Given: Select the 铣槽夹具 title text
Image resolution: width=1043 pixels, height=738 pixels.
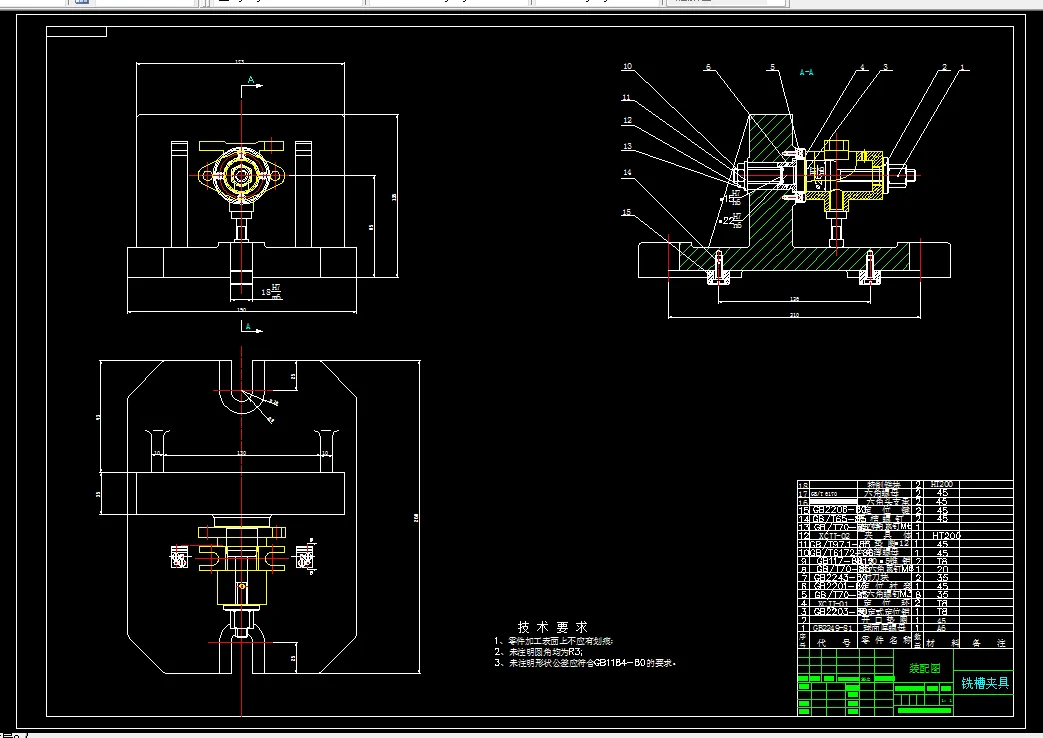Looking at the screenshot, I should [984, 683].
